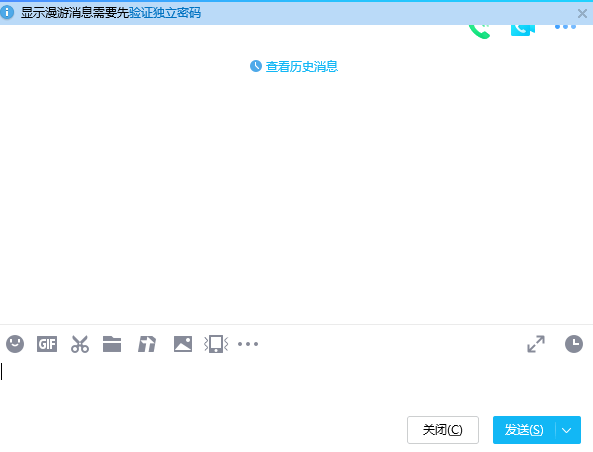Expand the input area with arrows icon
This screenshot has height=452, width=593.
click(536, 344)
